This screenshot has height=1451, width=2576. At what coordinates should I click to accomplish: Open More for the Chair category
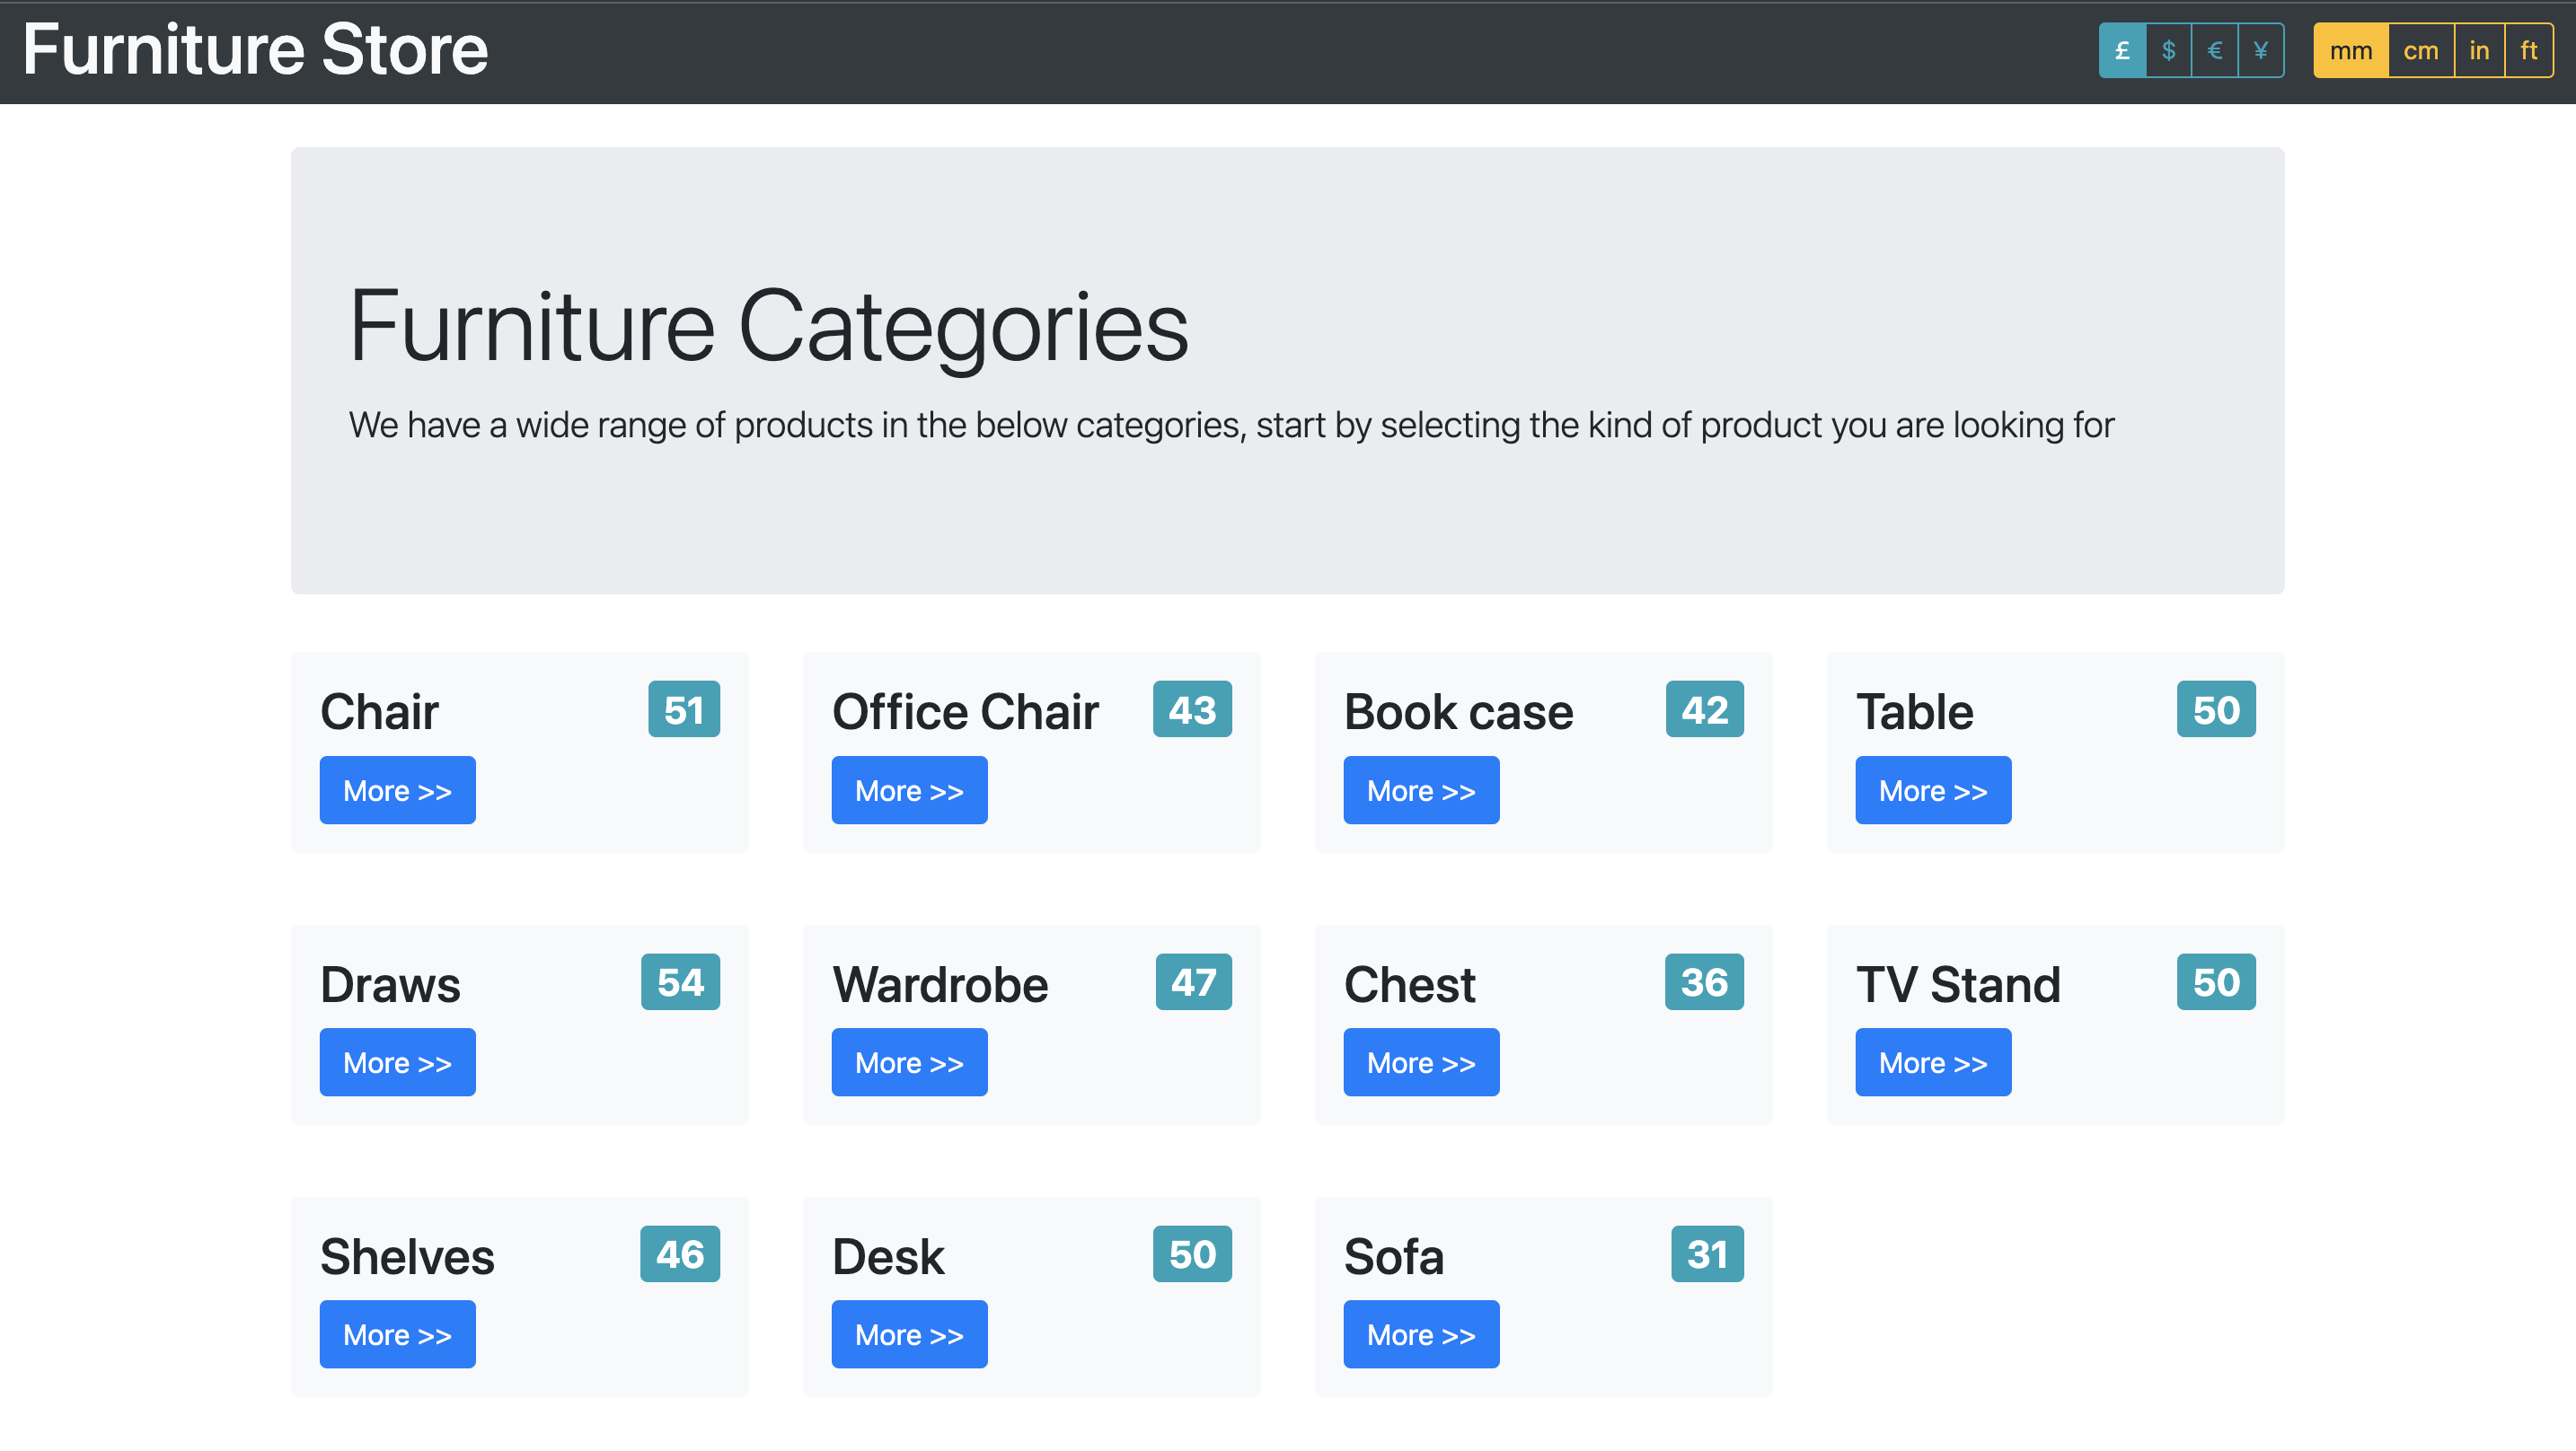pyautogui.click(x=397, y=790)
